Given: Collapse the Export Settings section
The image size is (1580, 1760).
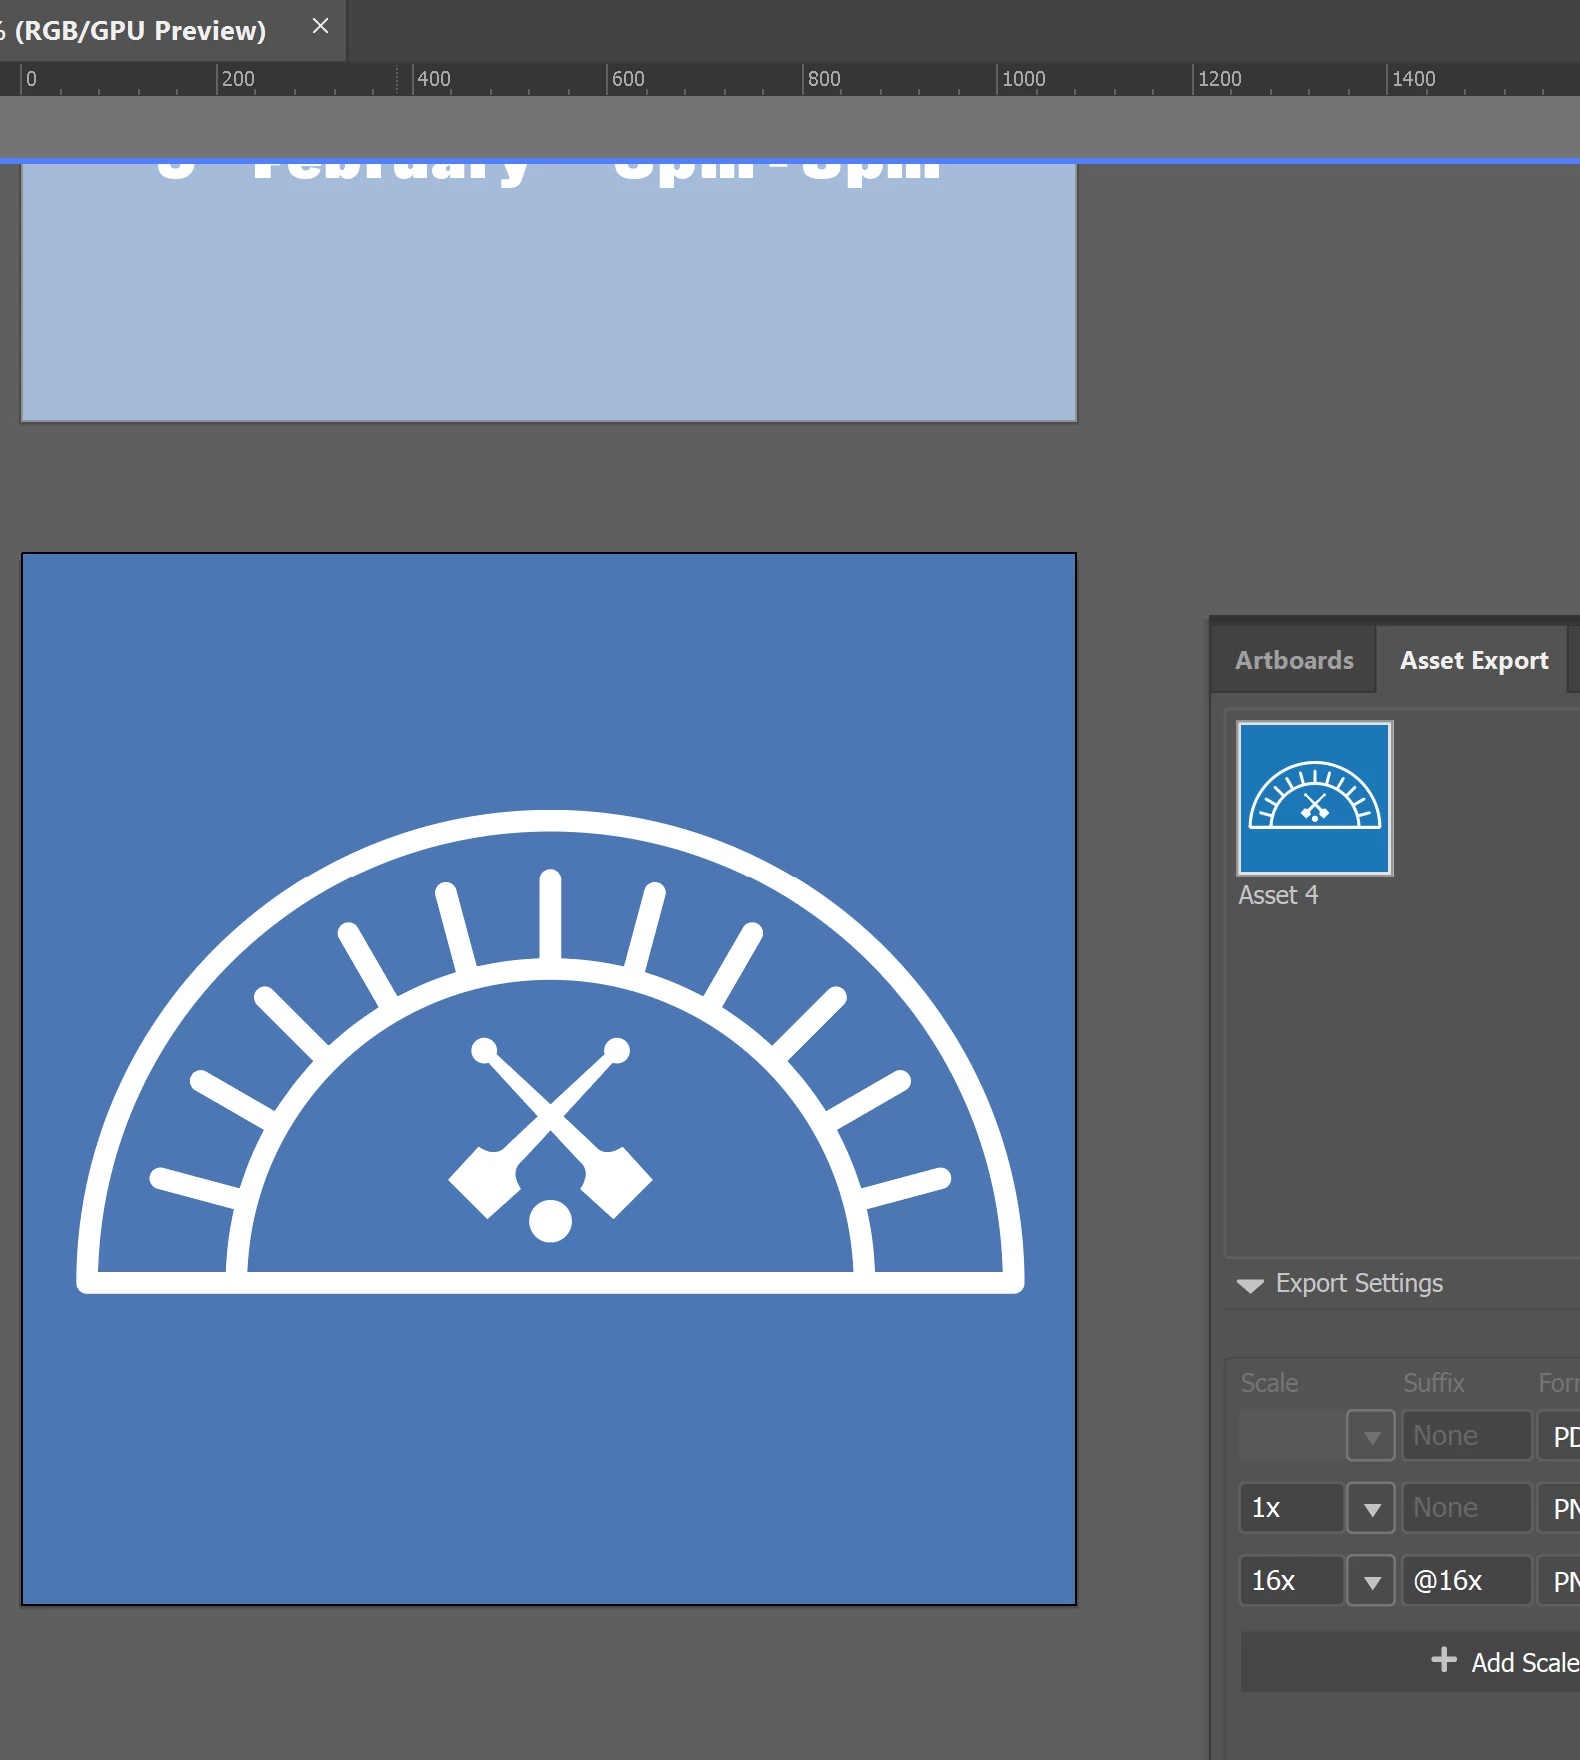Looking at the screenshot, I should click(1250, 1285).
